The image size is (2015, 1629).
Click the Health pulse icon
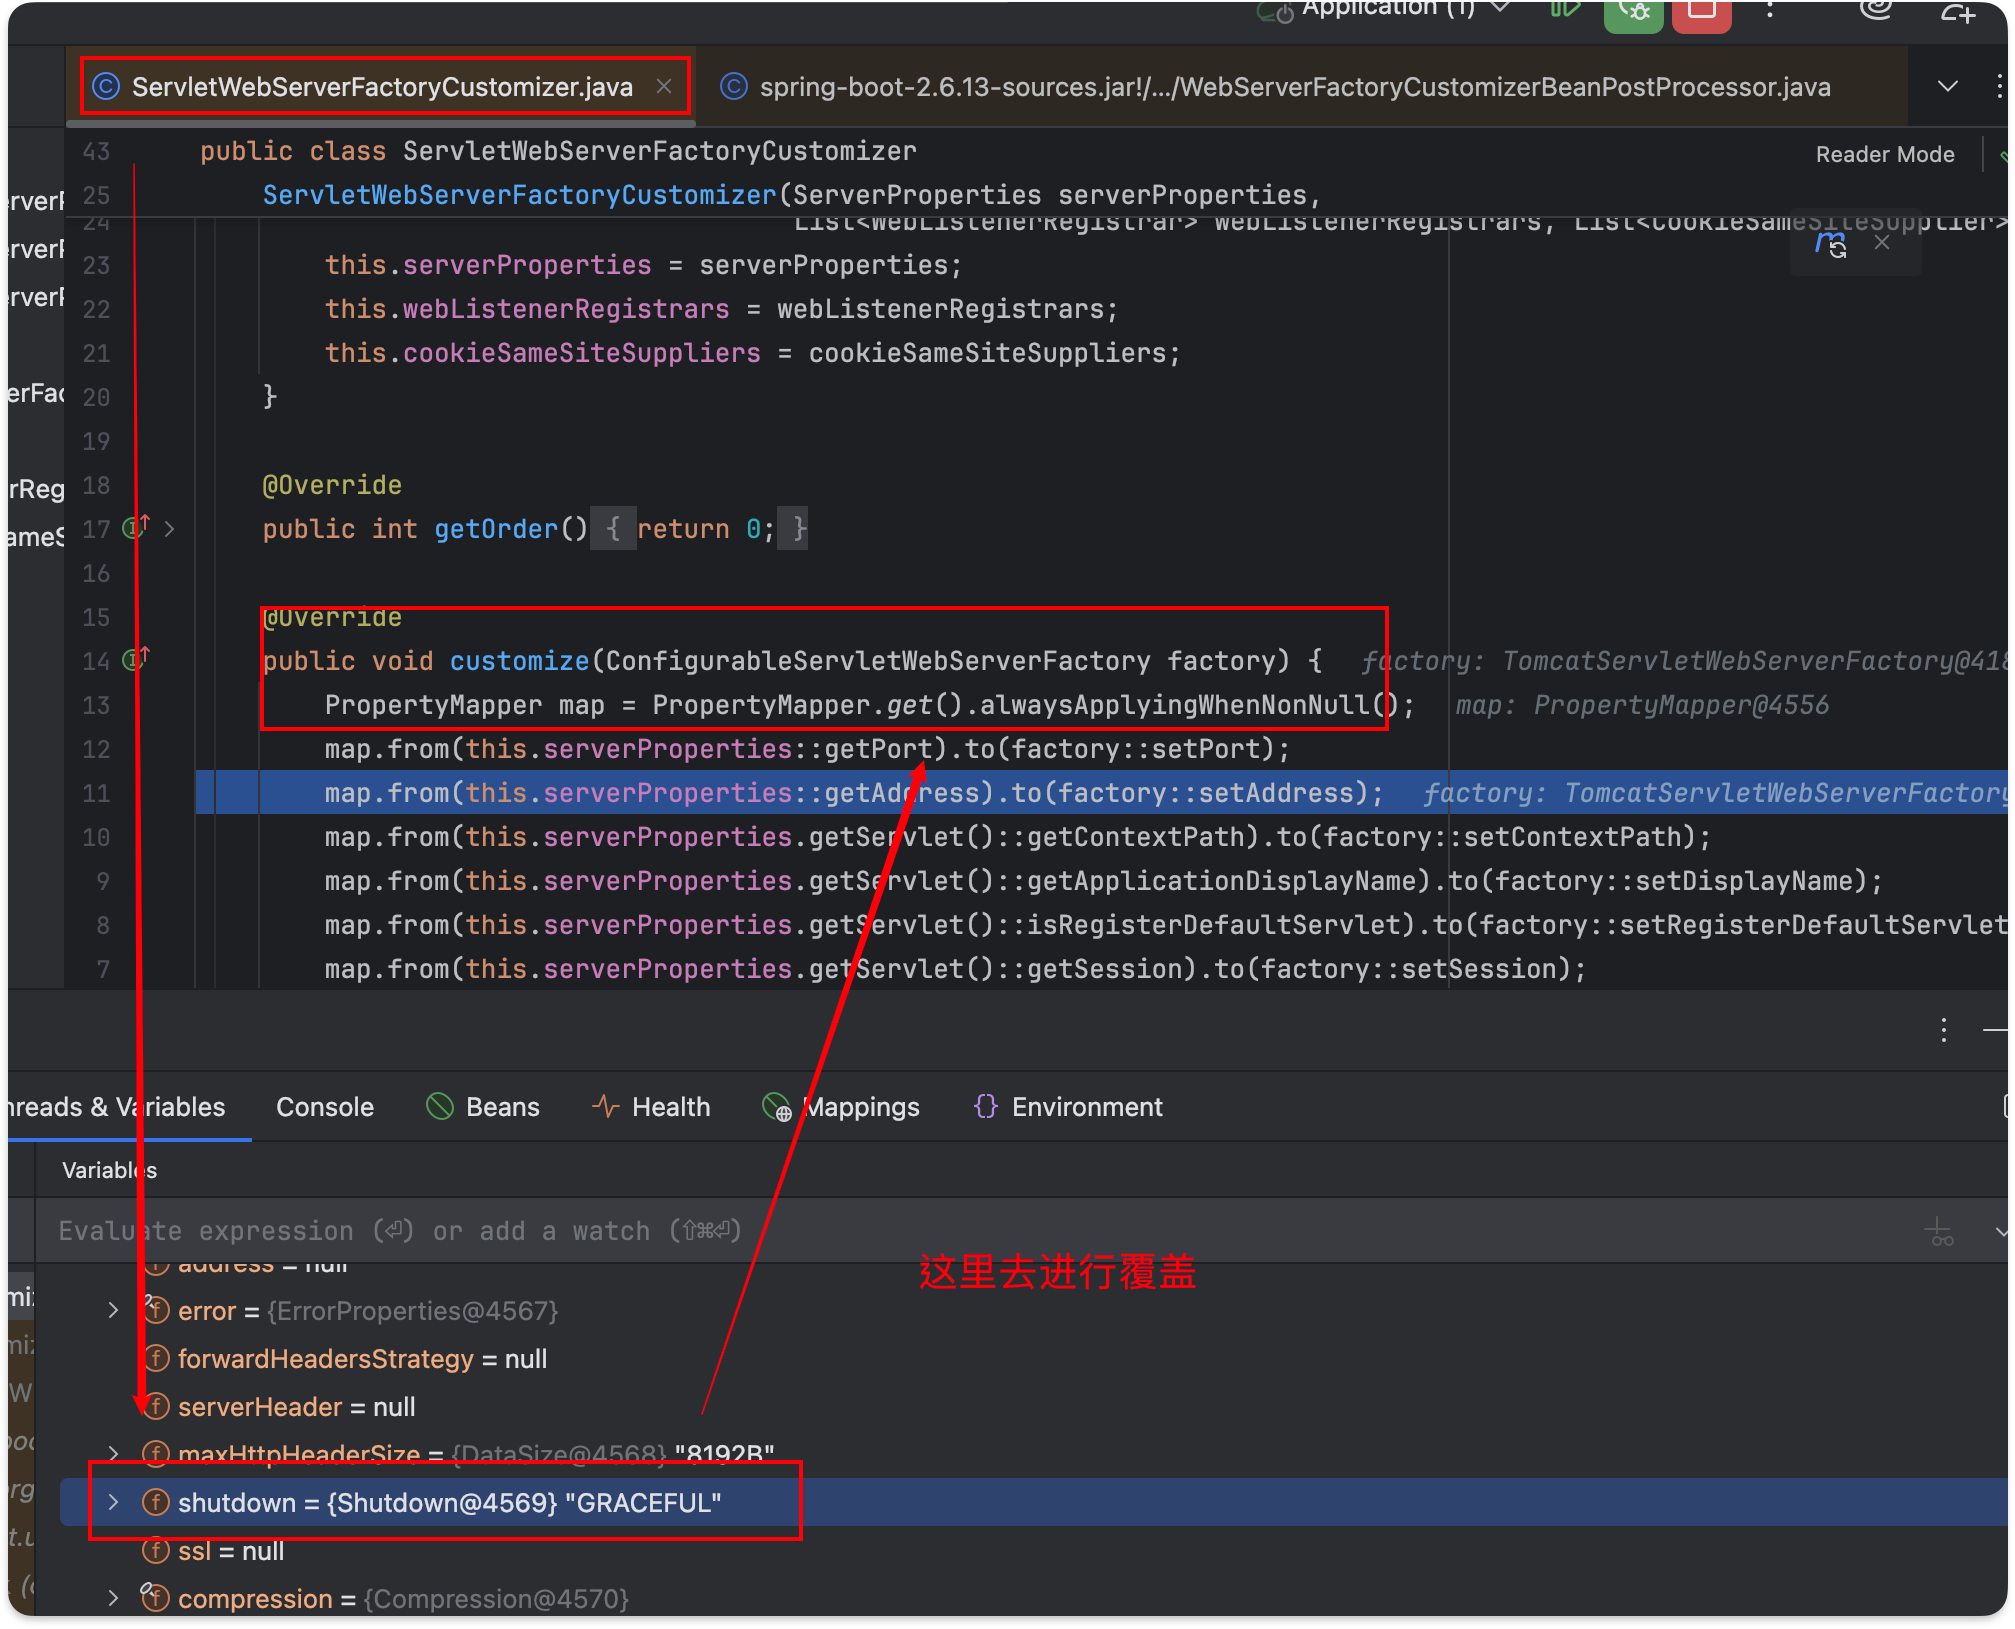605,1106
